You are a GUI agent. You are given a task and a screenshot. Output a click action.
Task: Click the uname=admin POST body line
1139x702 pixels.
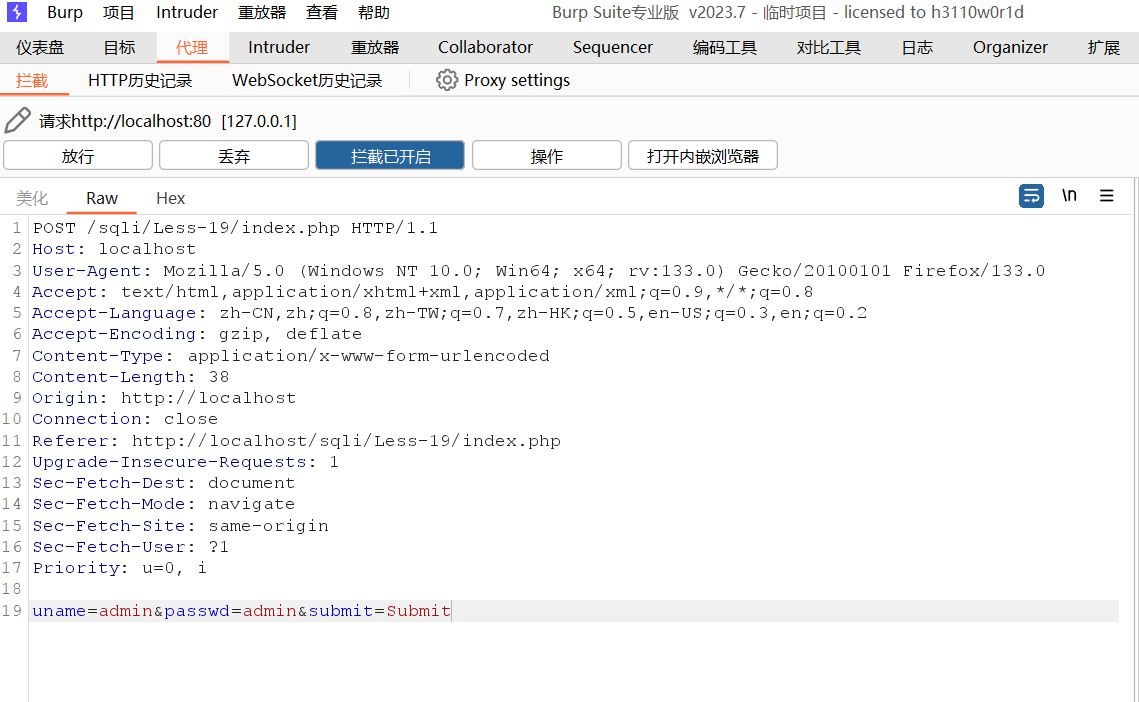pos(241,611)
